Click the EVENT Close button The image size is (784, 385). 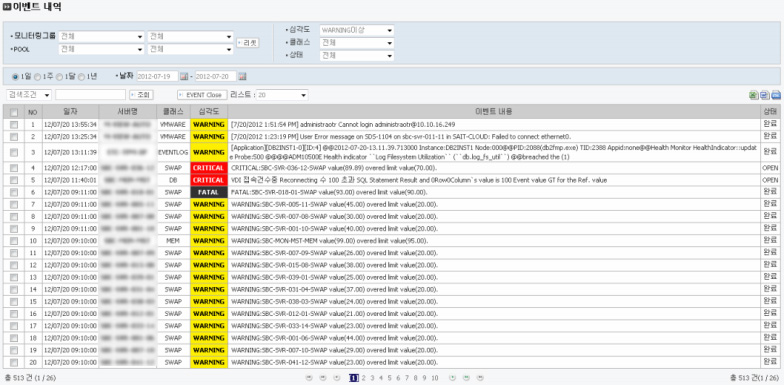pos(202,95)
